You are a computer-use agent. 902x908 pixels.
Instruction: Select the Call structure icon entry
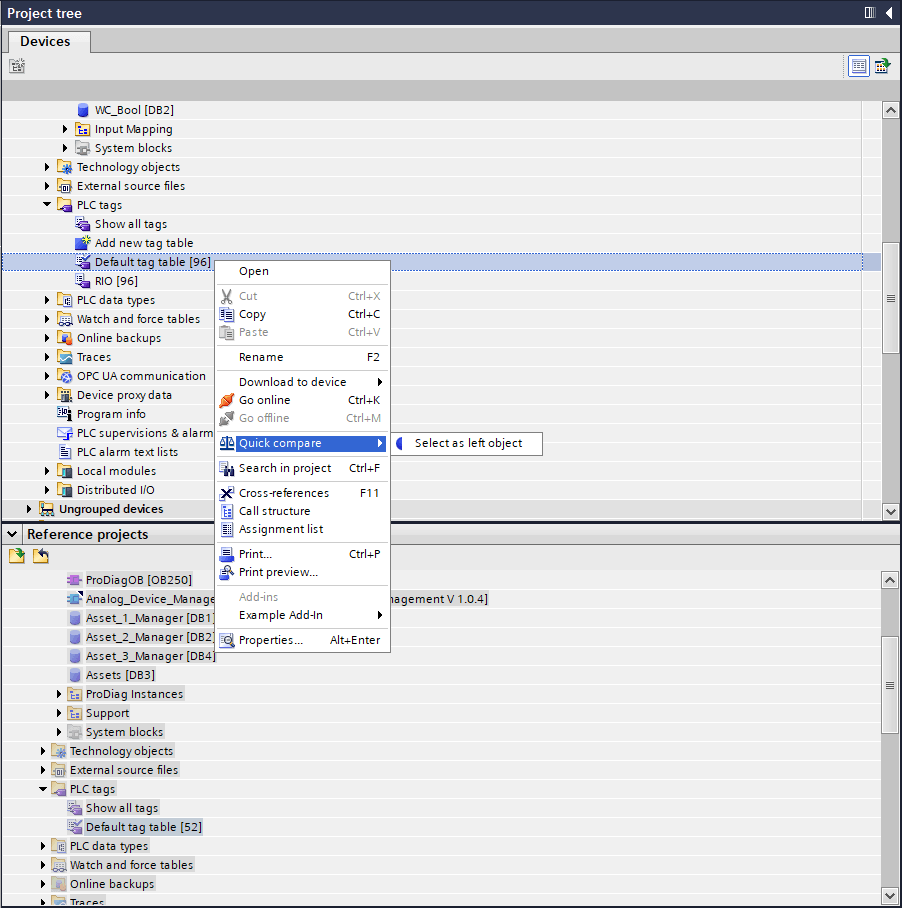(x=227, y=511)
